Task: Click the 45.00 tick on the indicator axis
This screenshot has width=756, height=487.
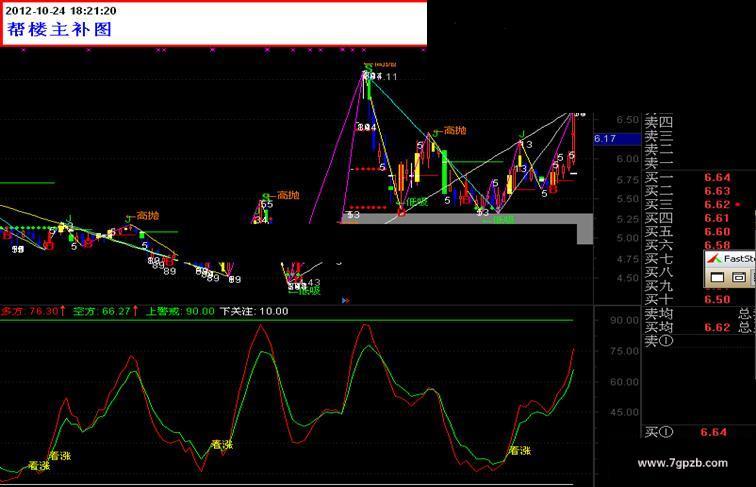Action: [624, 412]
